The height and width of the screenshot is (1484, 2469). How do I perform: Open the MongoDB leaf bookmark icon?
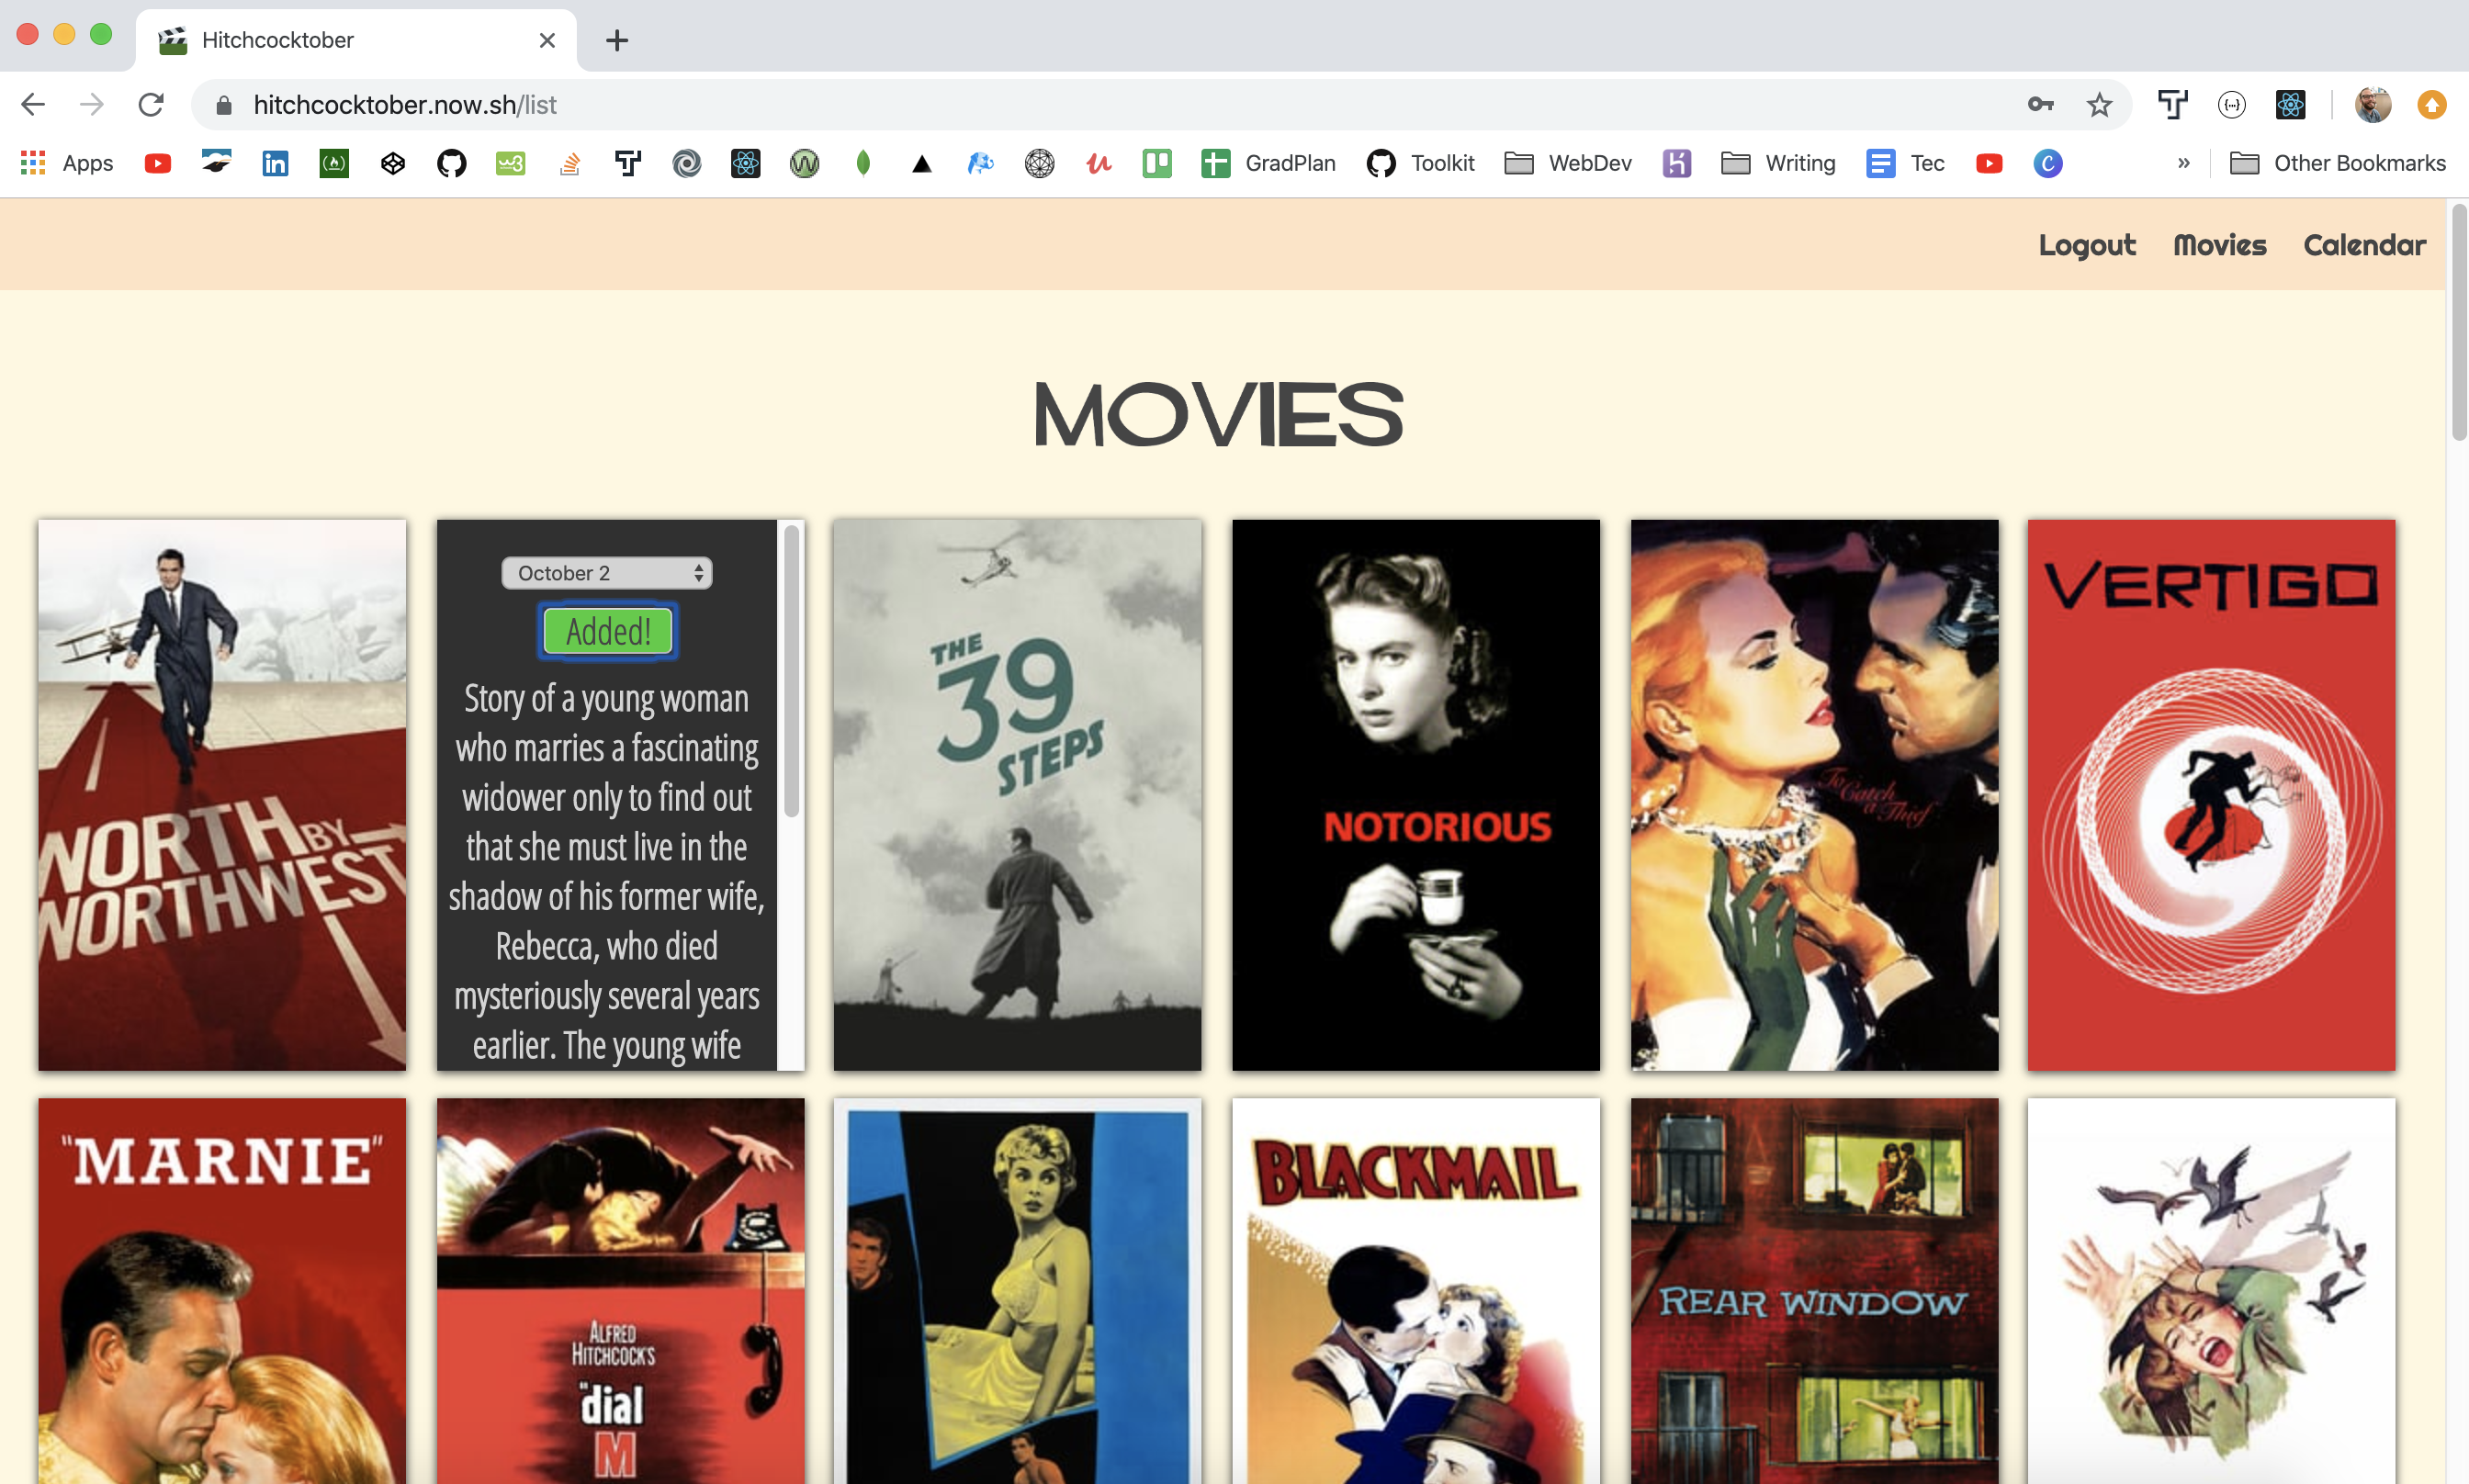click(863, 163)
